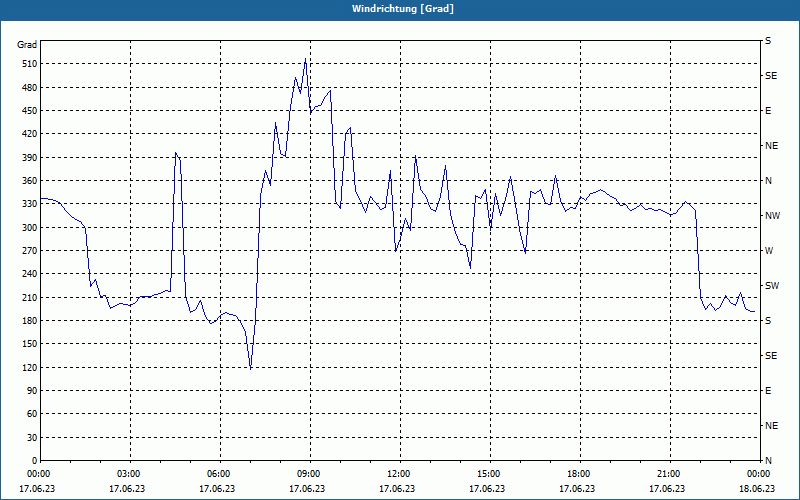
Task: Select the 17.06.23 date under 03:00
Action: click(127, 489)
